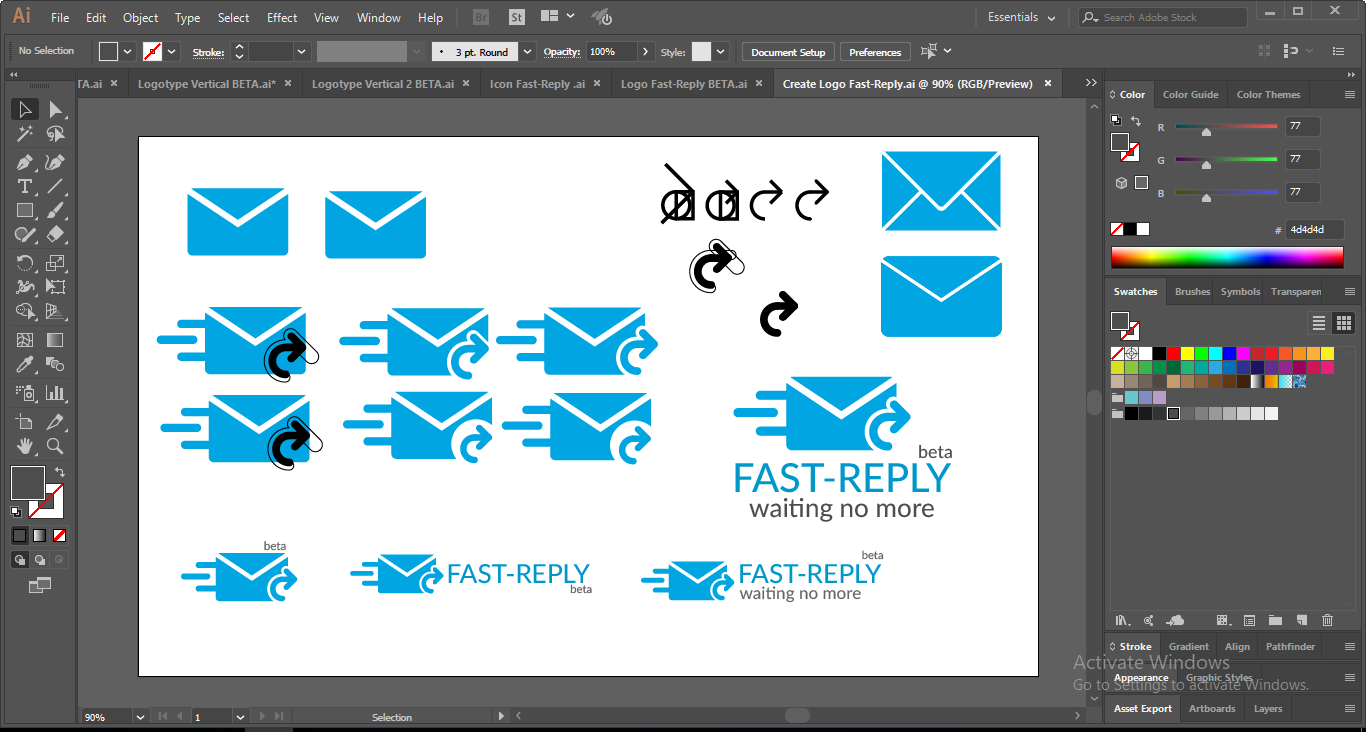The width and height of the screenshot is (1366, 732).
Task: Switch Swatches panel to list view
Action: [1319, 322]
